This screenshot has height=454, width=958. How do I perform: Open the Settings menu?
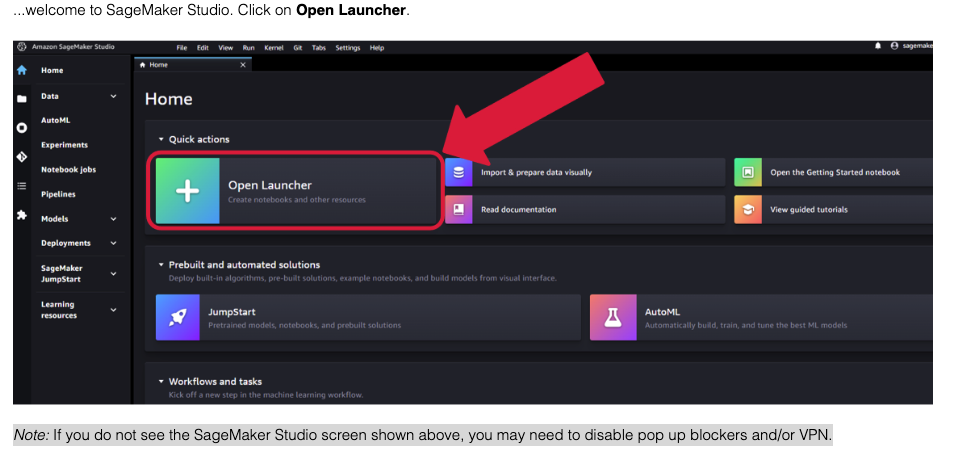348,48
